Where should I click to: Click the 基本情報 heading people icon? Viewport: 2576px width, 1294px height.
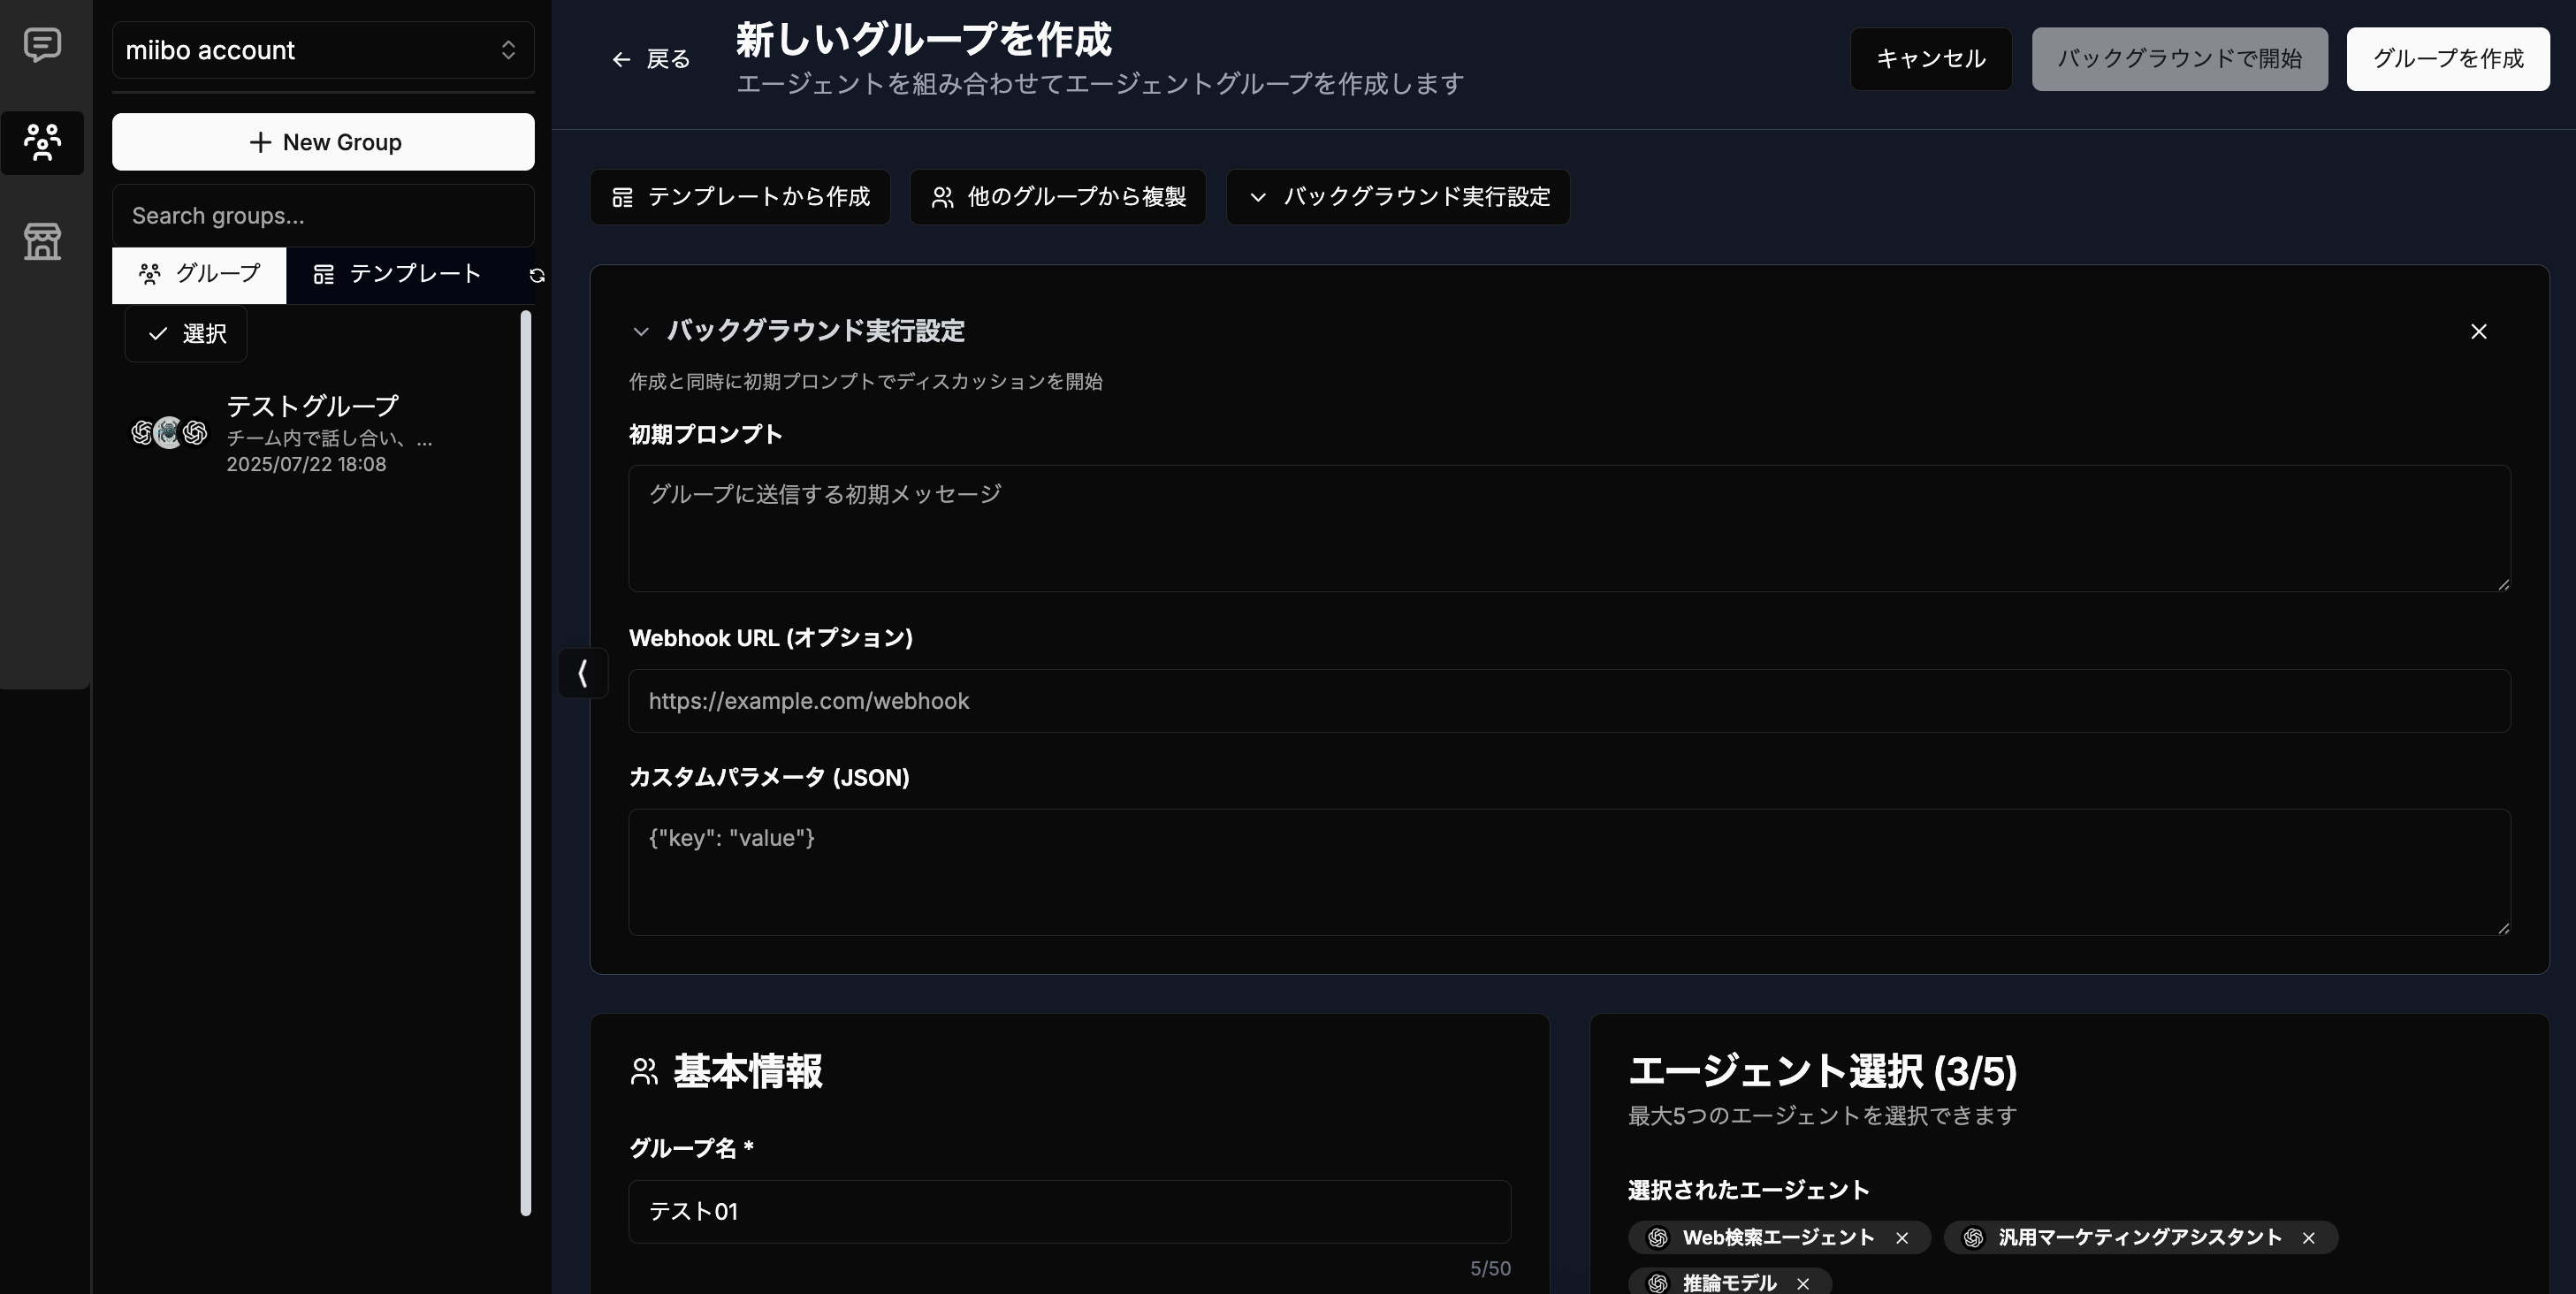coord(644,1072)
